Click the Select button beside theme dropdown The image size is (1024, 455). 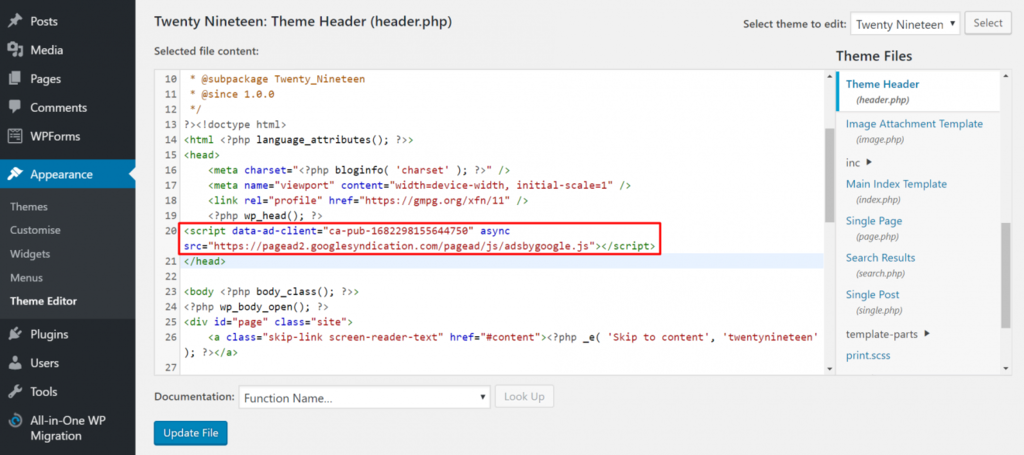click(987, 23)
